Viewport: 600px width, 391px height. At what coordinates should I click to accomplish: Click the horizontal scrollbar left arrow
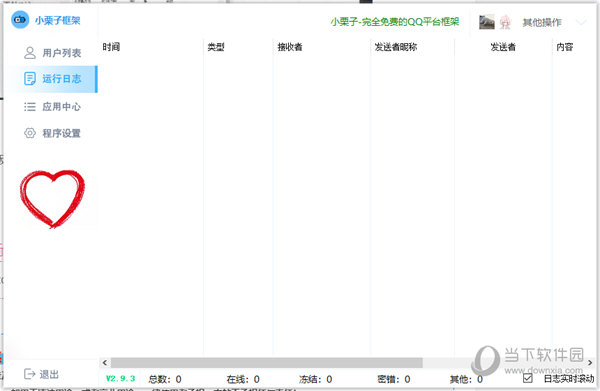105,362
